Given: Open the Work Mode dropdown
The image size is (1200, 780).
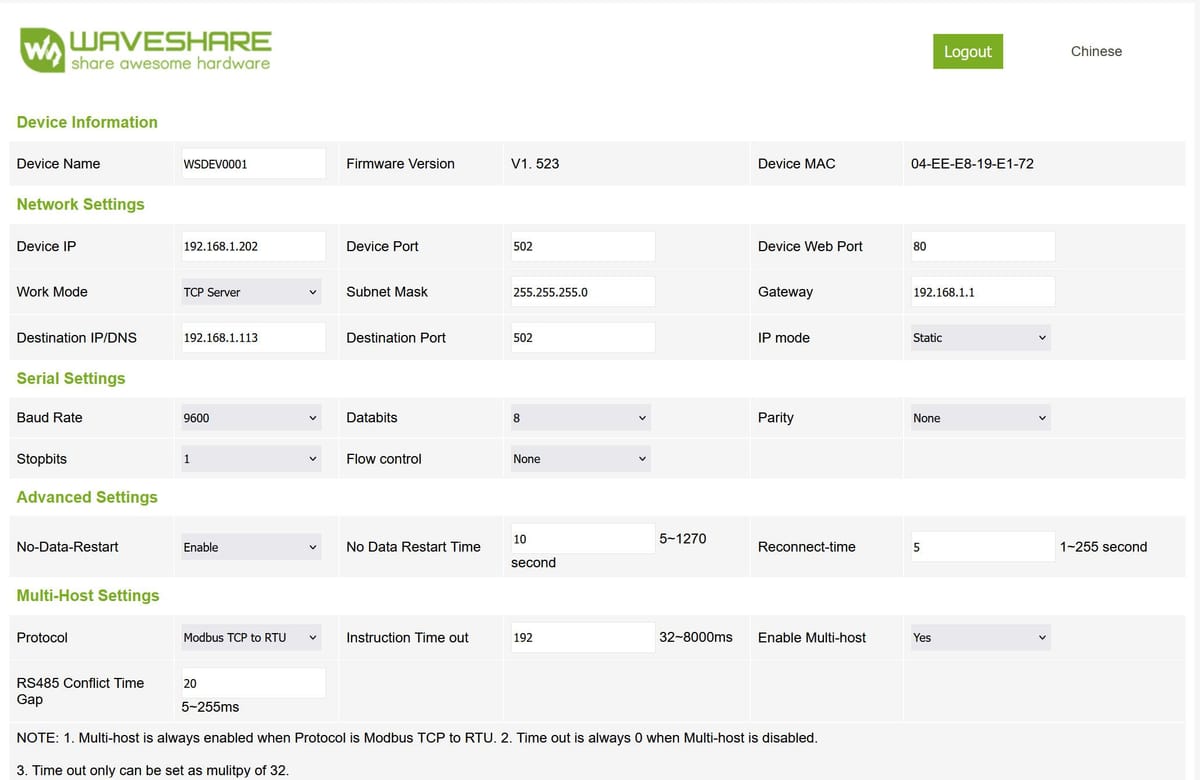Looking at the screenshot, I should (251, 292).
